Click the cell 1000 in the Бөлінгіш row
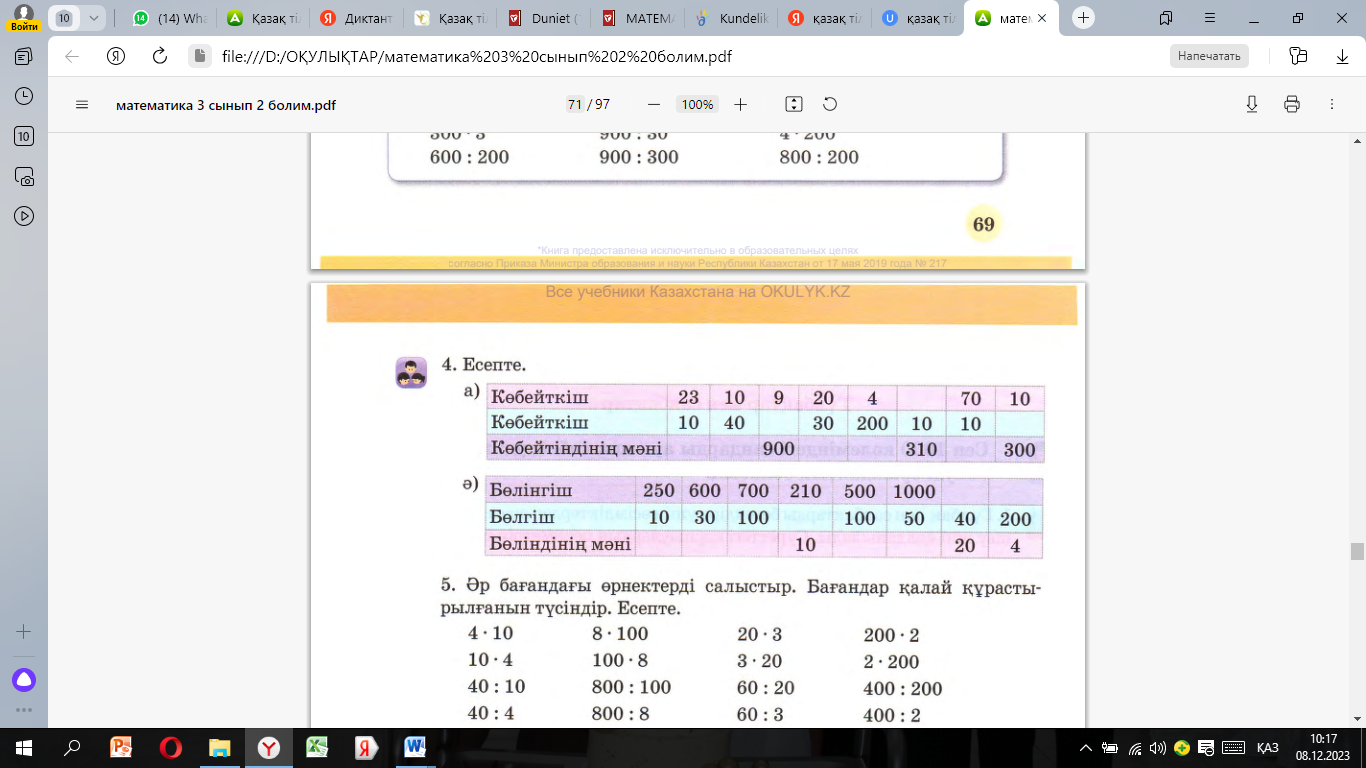The width and height of the screenshot is (1366, 768). pos(915,491)
